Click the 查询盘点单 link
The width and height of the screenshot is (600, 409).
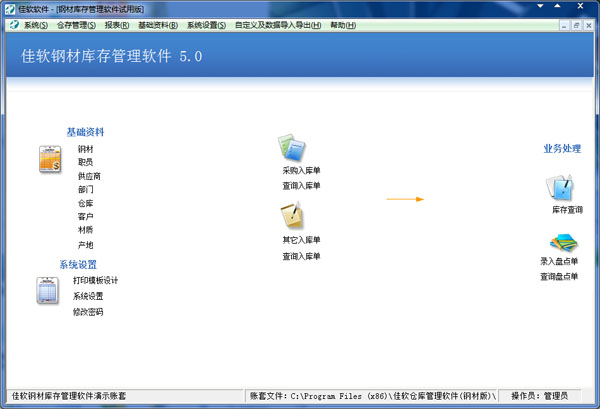tap(559, 276)
